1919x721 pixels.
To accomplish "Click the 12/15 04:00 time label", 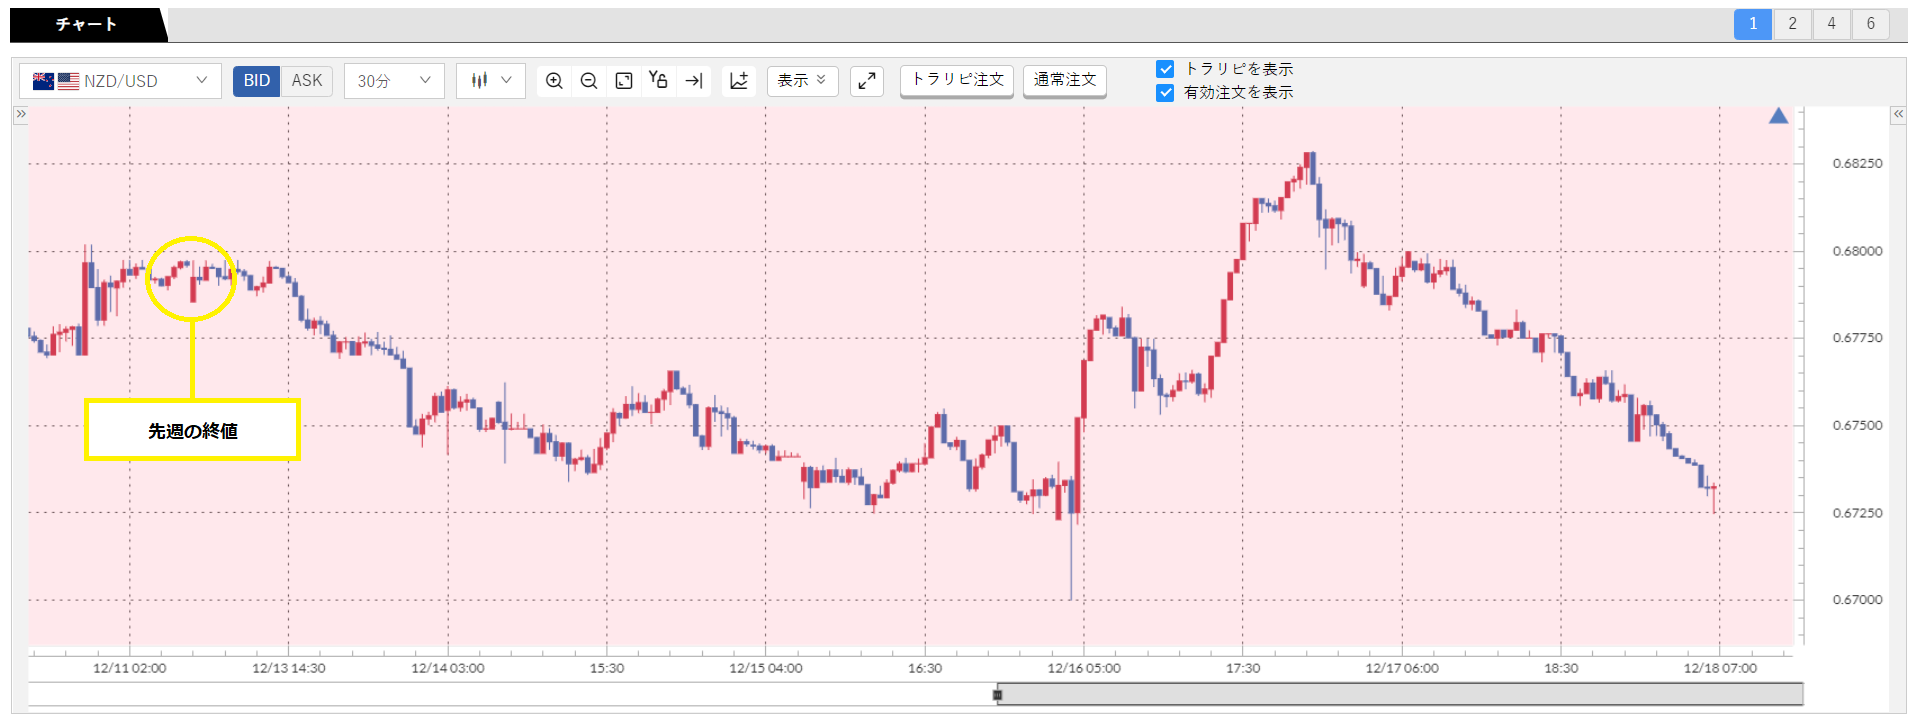I will click(766, 668).
